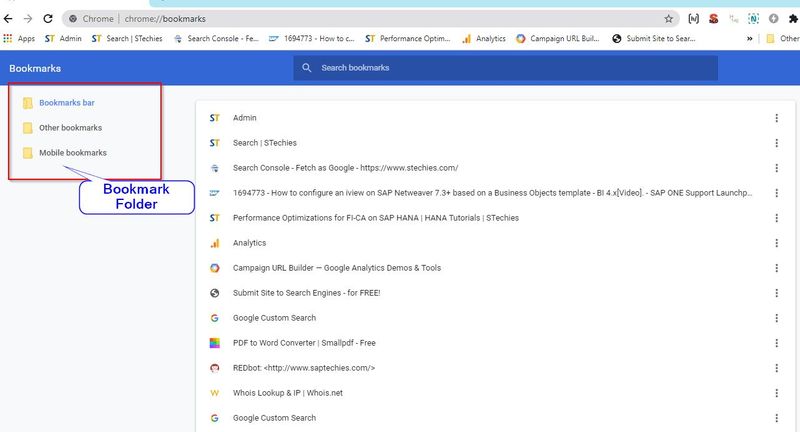Screen dimensions: 800x432
Task: Open the 1694773 bookmark in bookmarks bar
Action: [x=312, y=38]
